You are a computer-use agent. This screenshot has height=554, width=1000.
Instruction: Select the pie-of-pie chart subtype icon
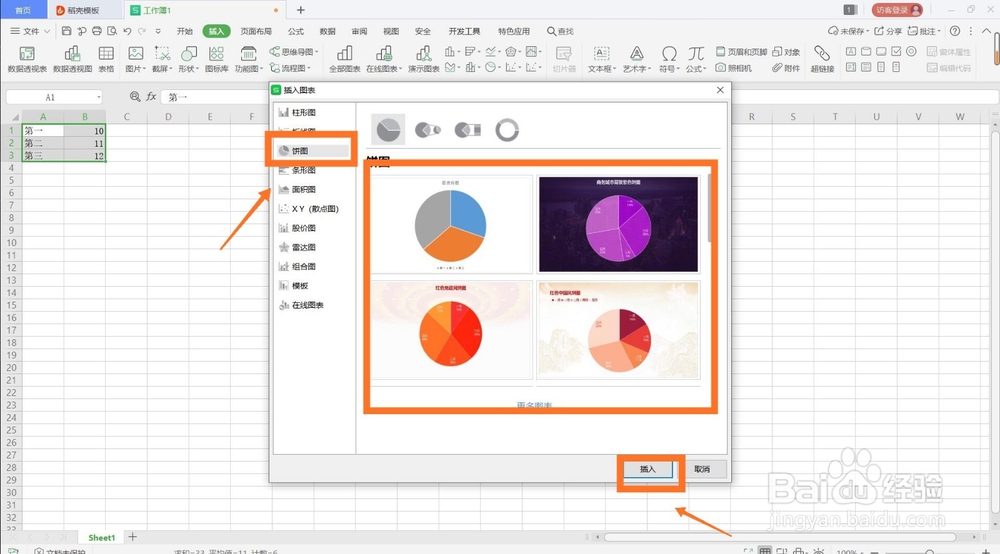click(428, 130)
